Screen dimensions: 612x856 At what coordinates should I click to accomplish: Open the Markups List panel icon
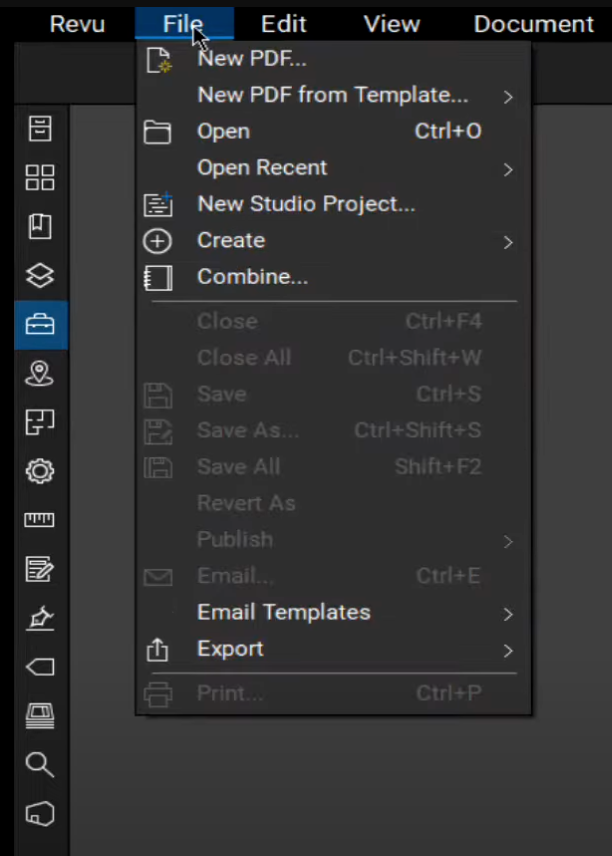(x=40, y=569)
